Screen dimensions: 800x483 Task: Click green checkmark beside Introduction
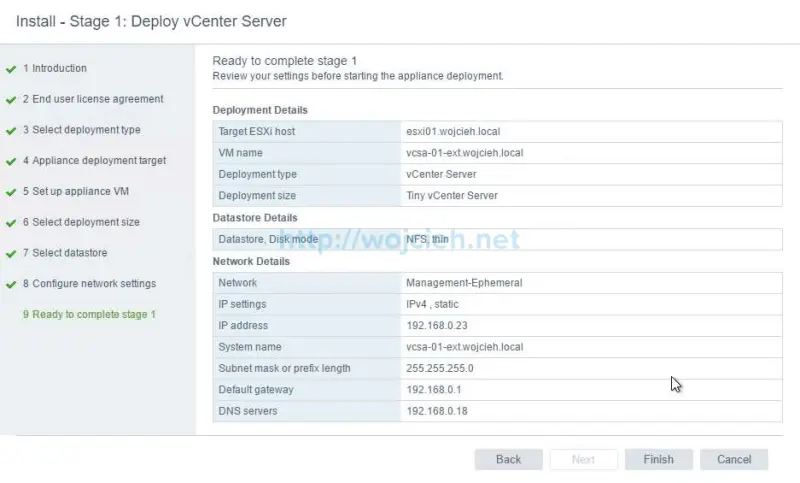[x=11, y=69]
